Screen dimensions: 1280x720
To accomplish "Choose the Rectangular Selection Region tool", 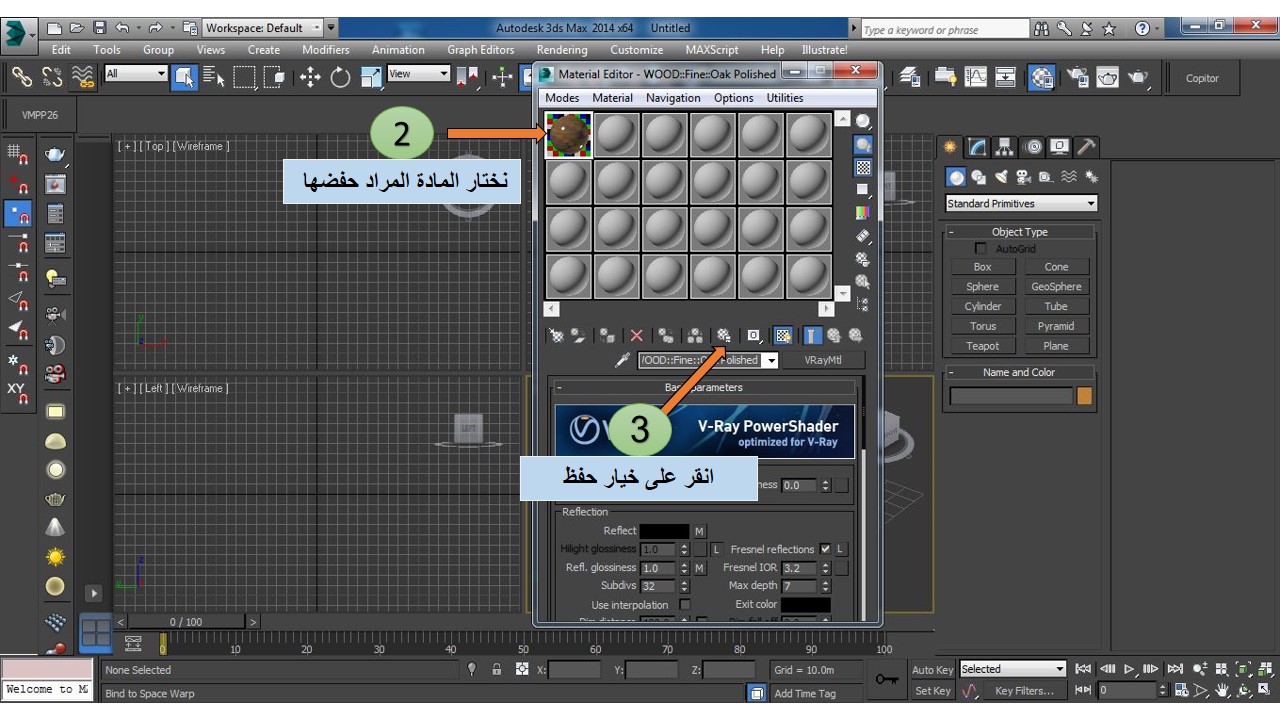I will (x=245, y=77).
